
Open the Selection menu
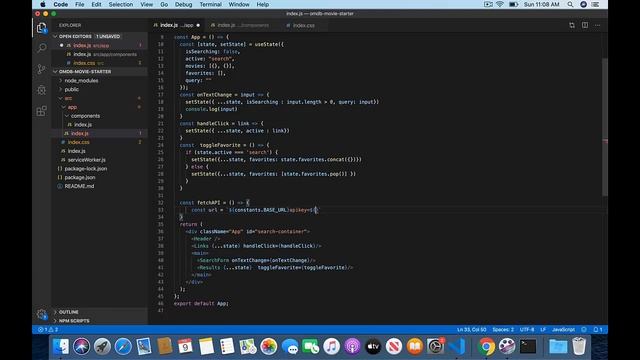point(121,4)
